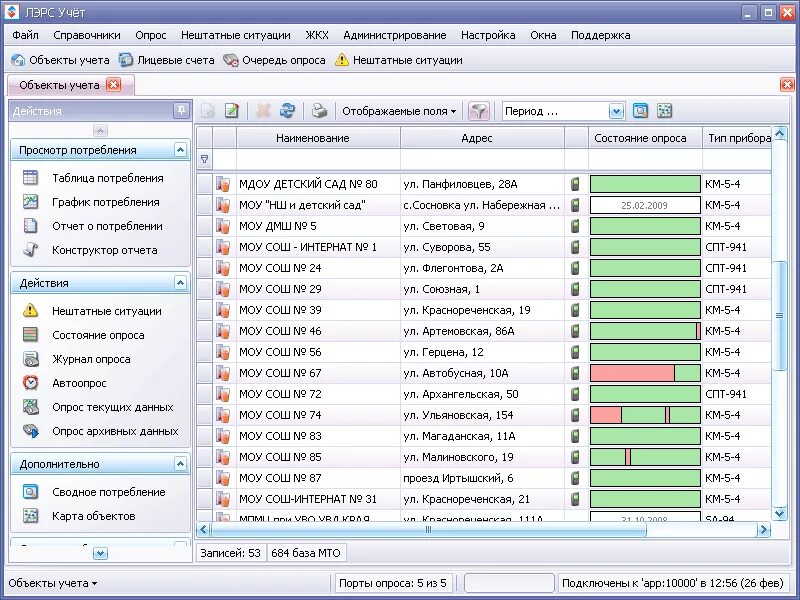
Task: Click address ул. Магаданская, 11А
Action: [459, 436]
